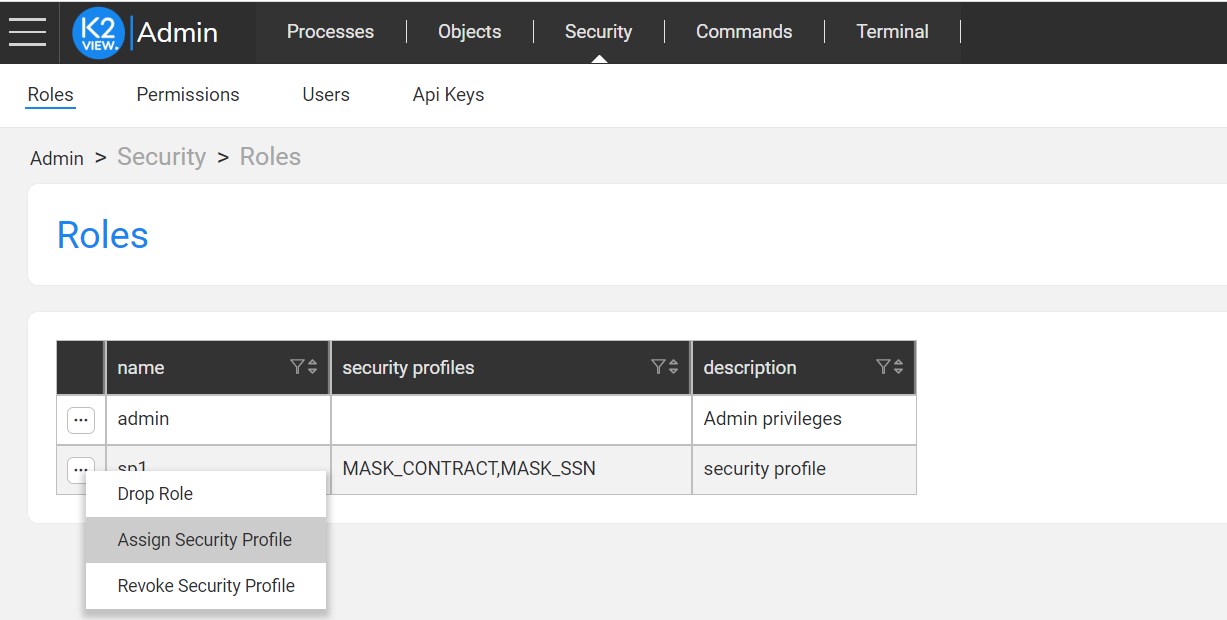The width and height of the screenshot is (1227, 620).
Task: Filter the name column
Action: [x=297, y=367]
